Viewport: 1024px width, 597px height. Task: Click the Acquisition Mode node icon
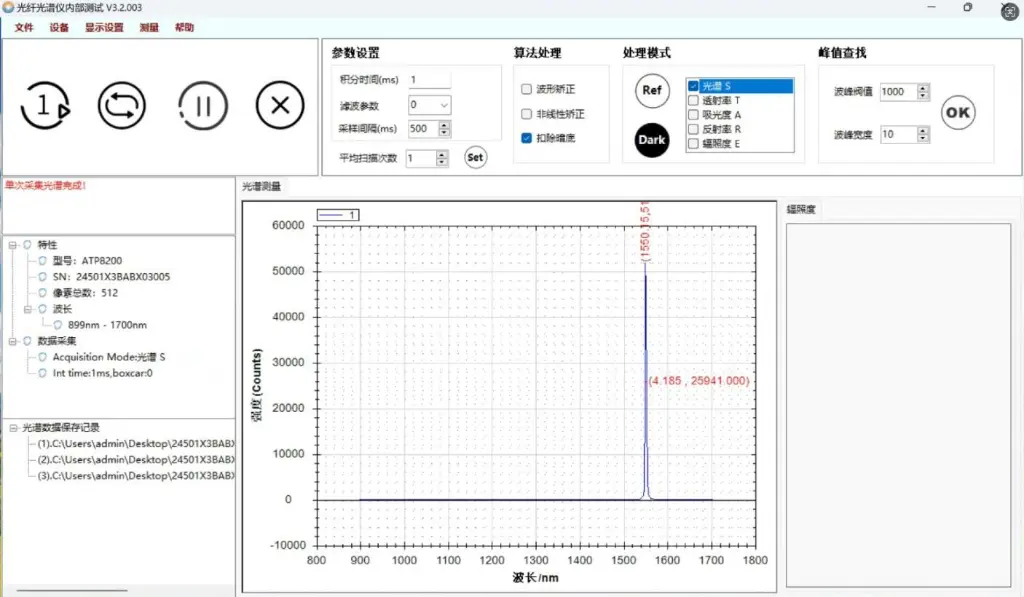[x=42, y=357]
